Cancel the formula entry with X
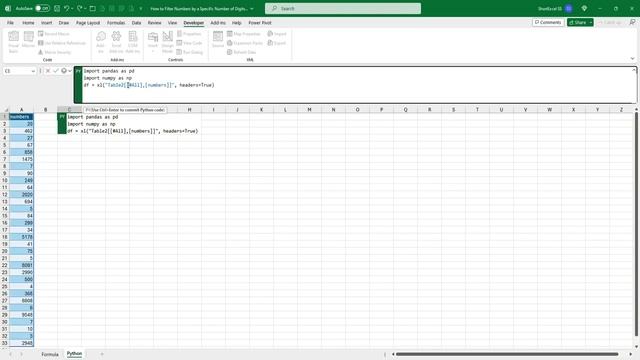Screen dimensions: 640x360 tap(48, 71)
